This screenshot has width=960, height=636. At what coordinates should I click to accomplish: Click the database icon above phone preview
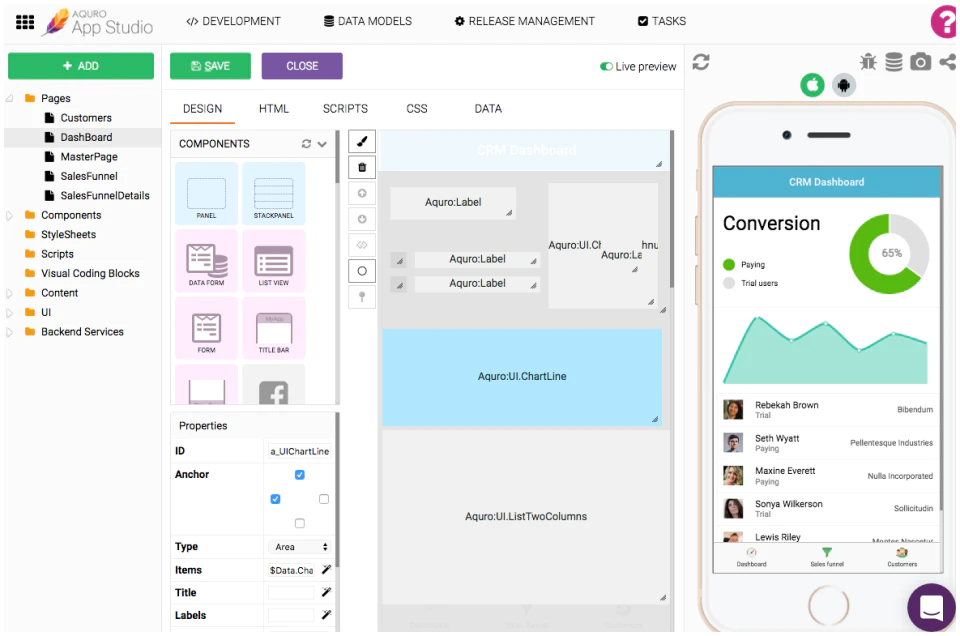coord(894,62)
